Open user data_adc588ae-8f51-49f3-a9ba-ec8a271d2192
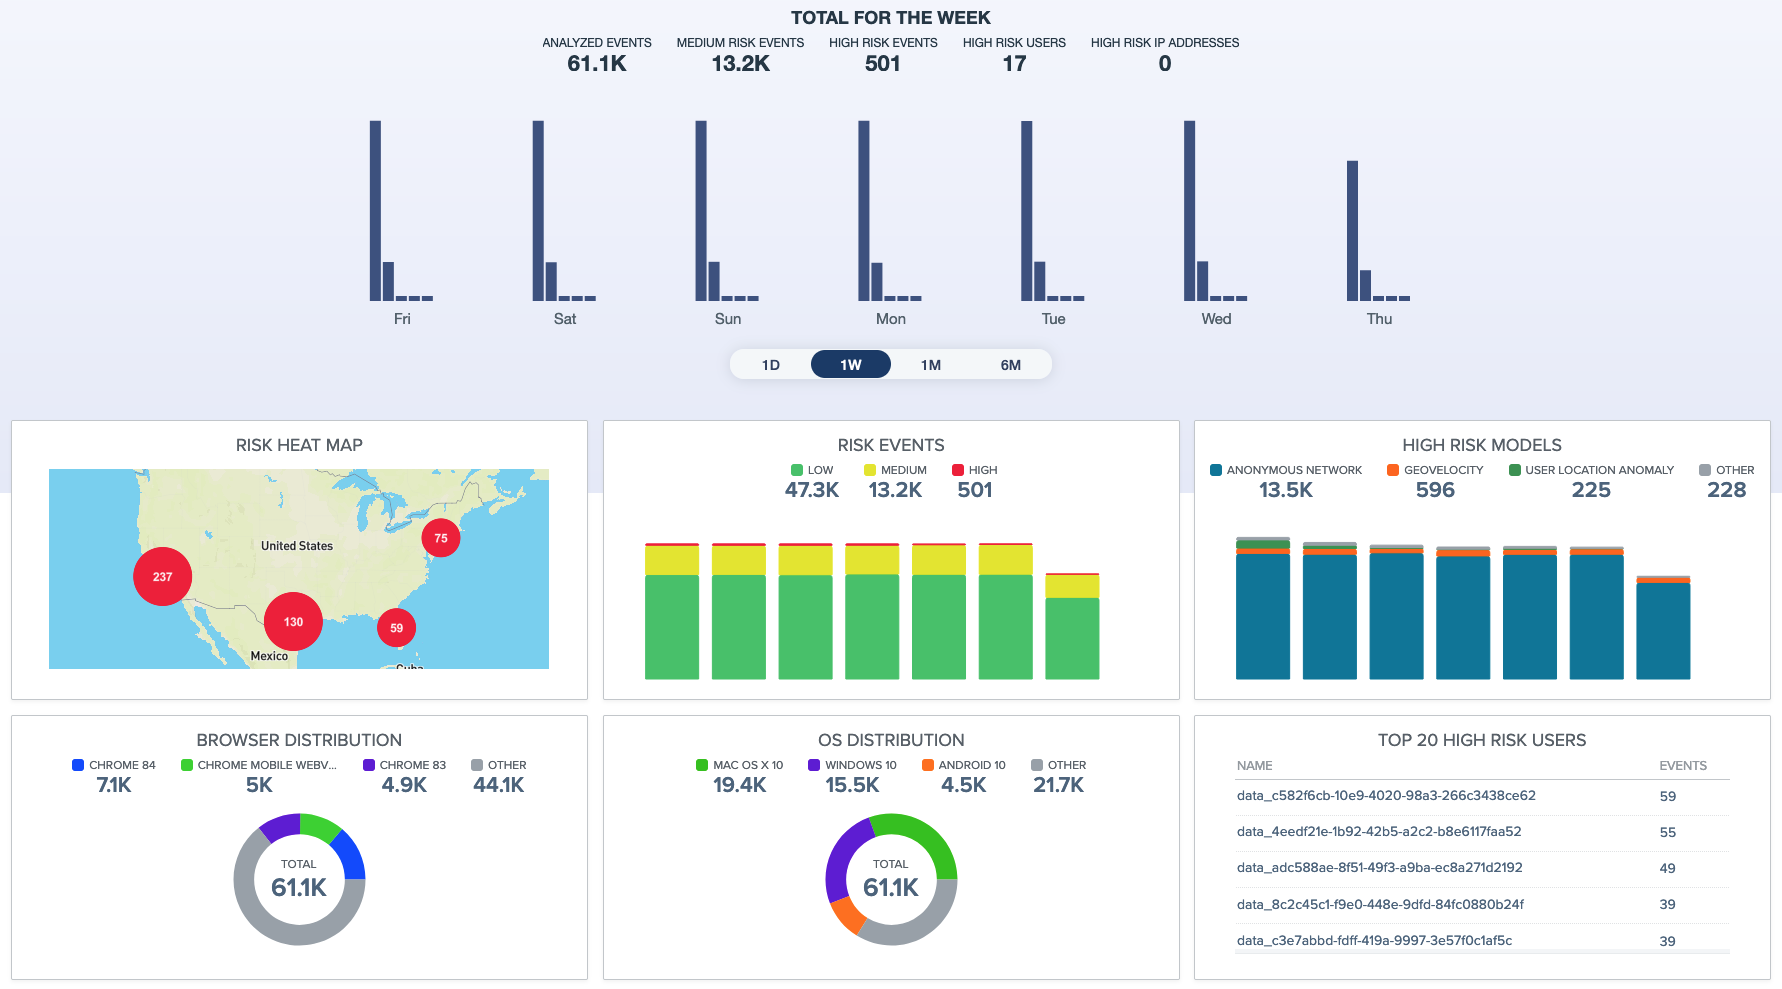Screen dimensions: 1782x989 pos(1380,868)
